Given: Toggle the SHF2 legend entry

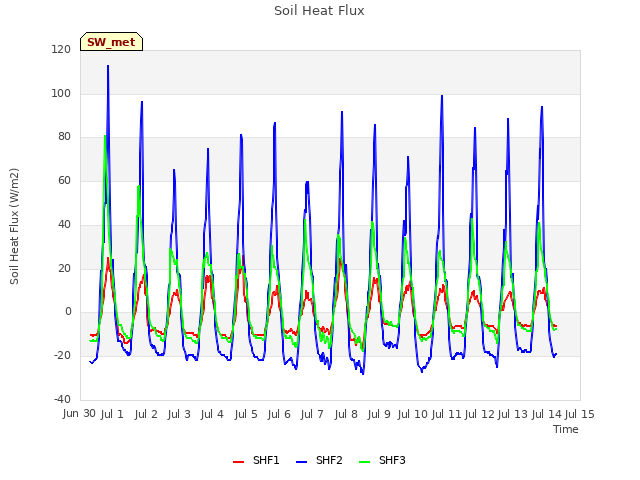Looking at the screenshot, I should pyautogui.click(x=319, y=461).
